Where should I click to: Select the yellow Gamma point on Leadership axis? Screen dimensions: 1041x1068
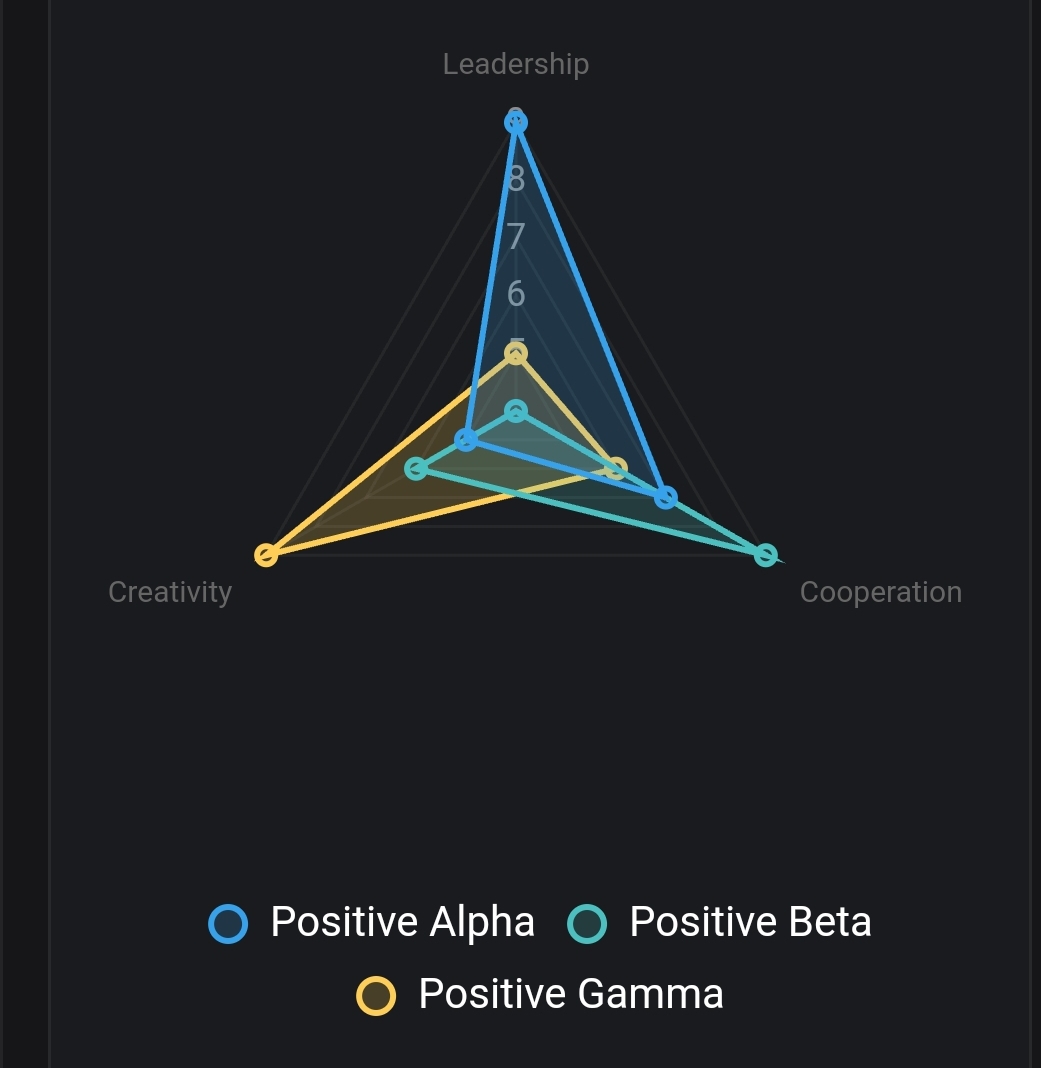(516, 353)
